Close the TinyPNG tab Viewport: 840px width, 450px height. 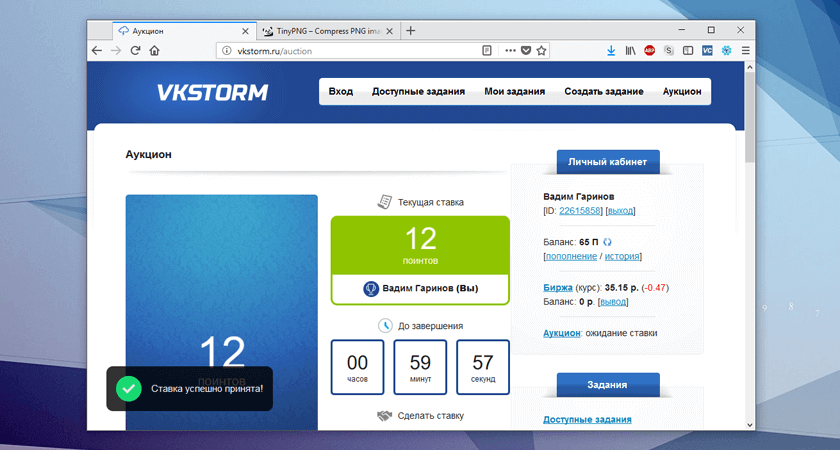click(x=389, y=31)
